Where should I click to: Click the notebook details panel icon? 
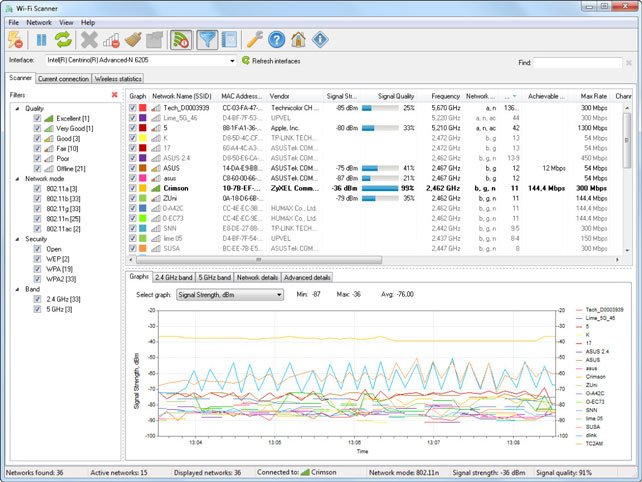(229, 40)
